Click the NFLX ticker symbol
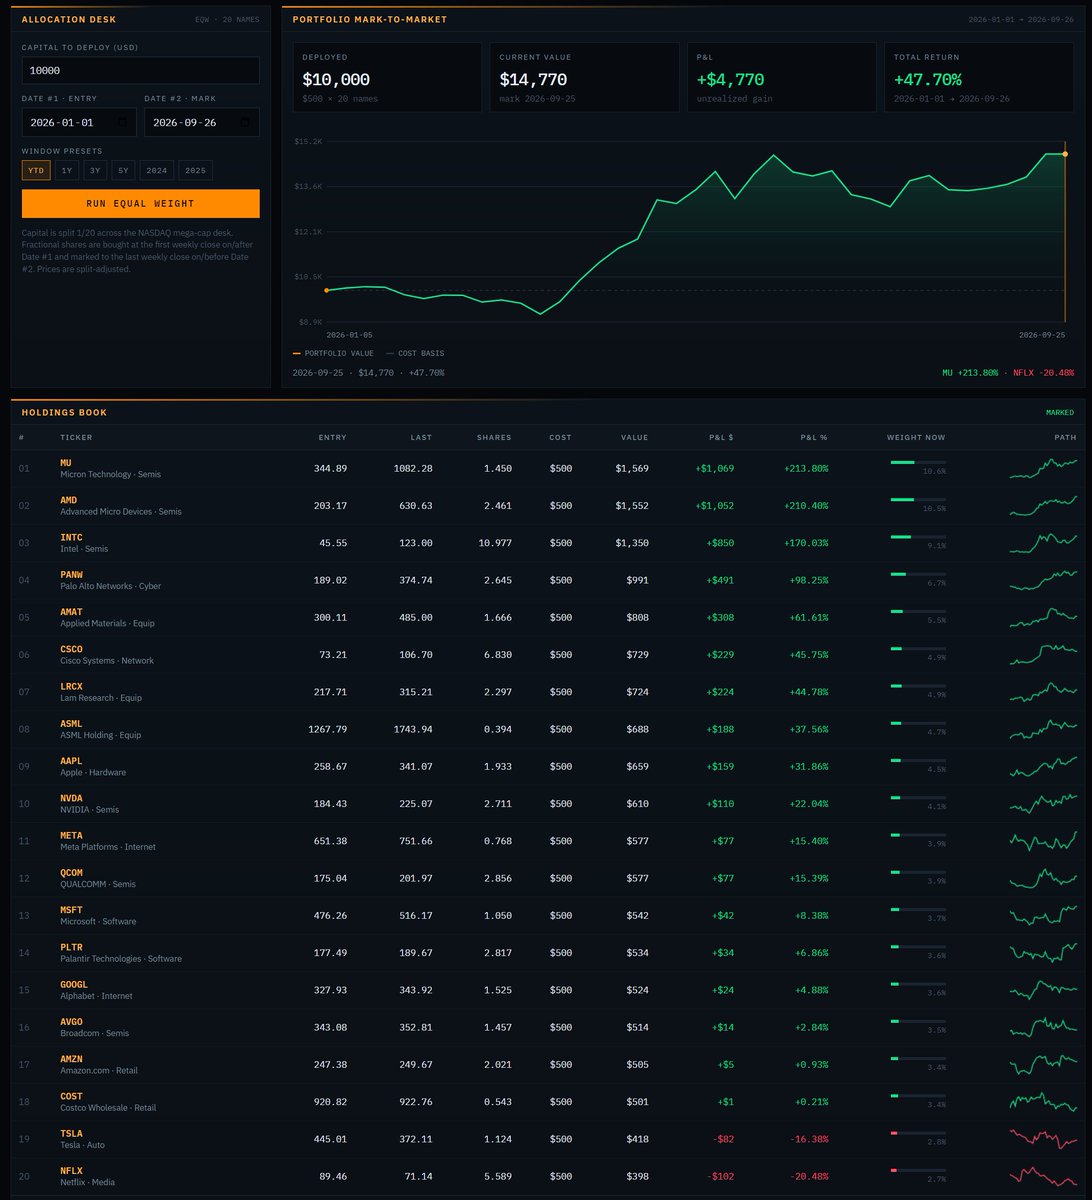The width and height of the screenshot is (1092, 1200). (71, 1171)
